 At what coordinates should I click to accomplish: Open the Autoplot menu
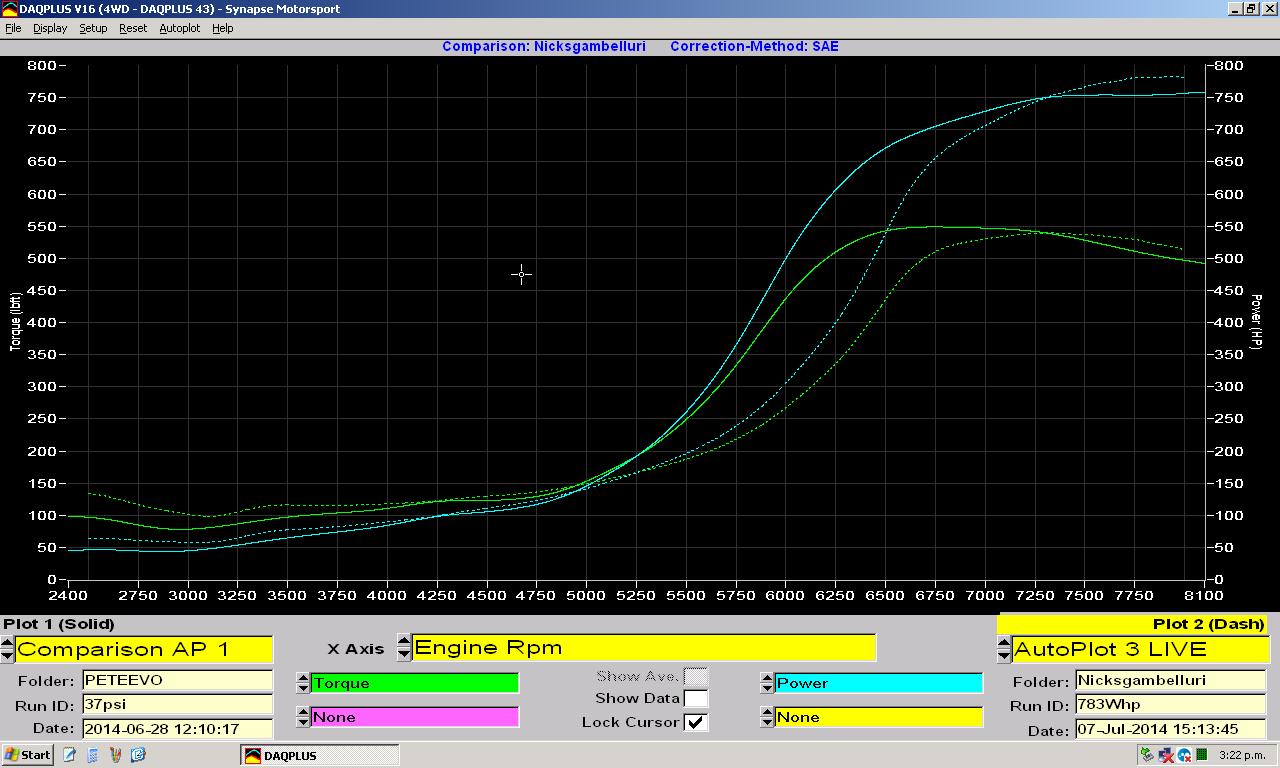180,28
